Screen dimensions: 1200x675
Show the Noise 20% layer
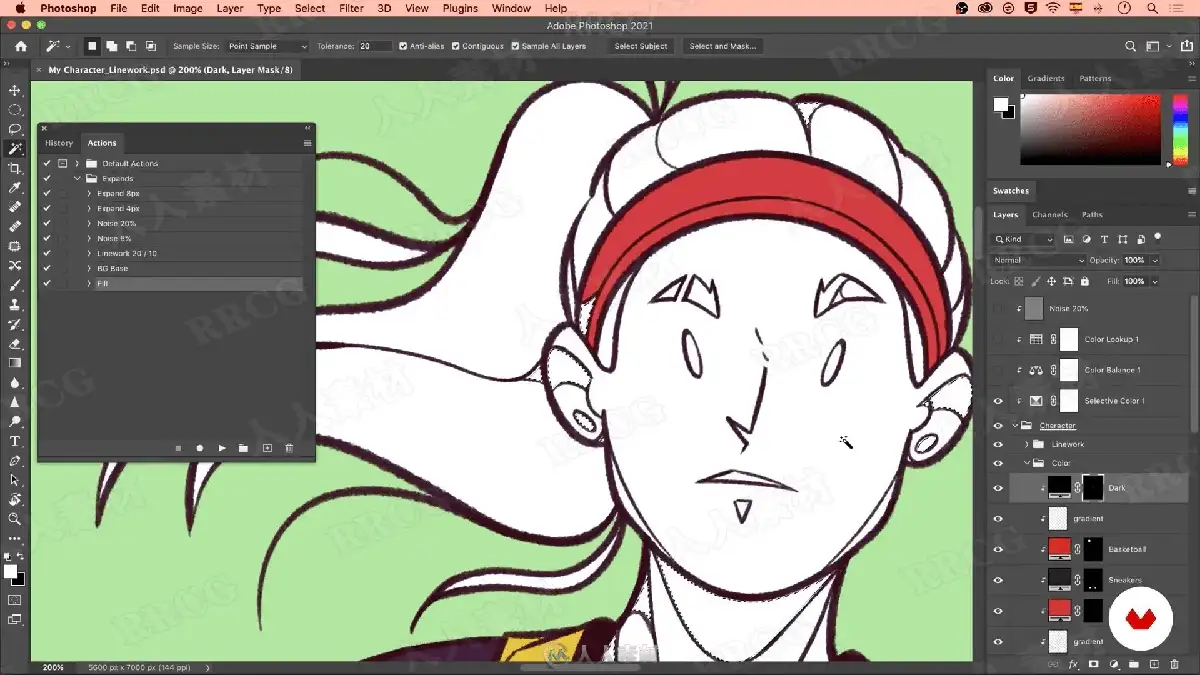pos(997,309)
